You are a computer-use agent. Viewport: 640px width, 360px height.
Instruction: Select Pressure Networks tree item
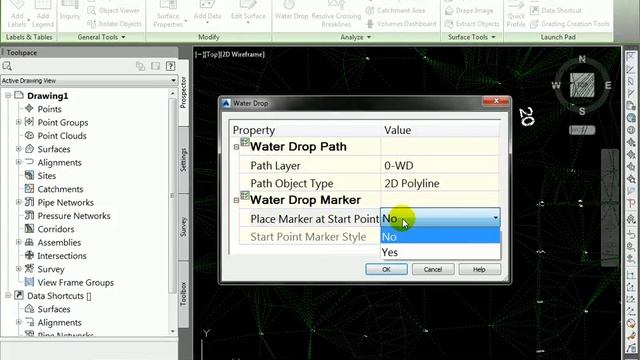(x=74, y=216)
